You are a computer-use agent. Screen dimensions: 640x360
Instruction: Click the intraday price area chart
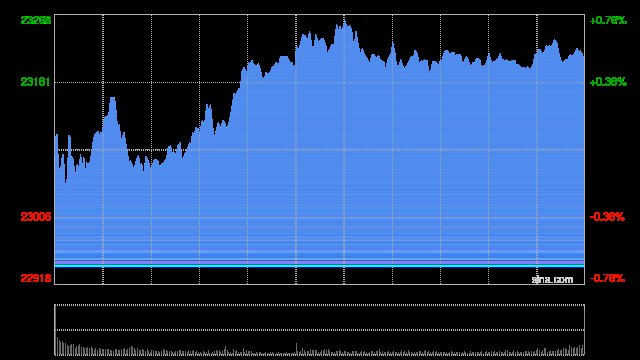tap(319, 149)
